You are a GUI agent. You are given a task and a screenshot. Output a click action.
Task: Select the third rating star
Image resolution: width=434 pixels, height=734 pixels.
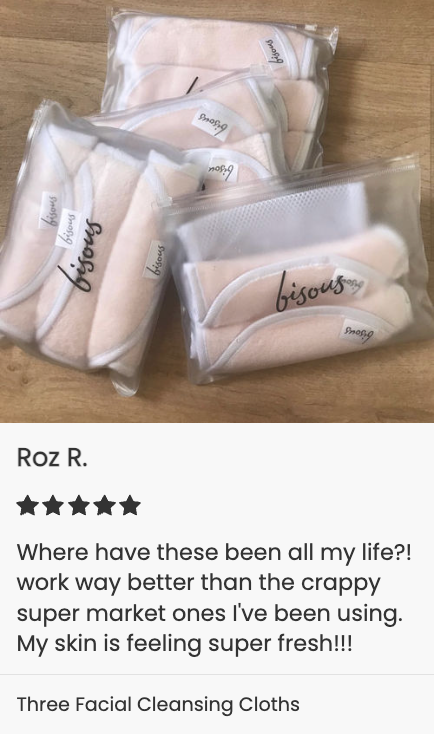pos(79,506)
